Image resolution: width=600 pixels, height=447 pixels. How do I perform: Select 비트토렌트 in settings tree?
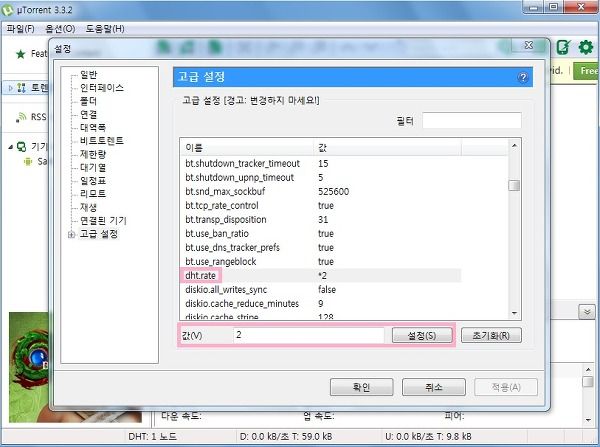pos(102,141)
